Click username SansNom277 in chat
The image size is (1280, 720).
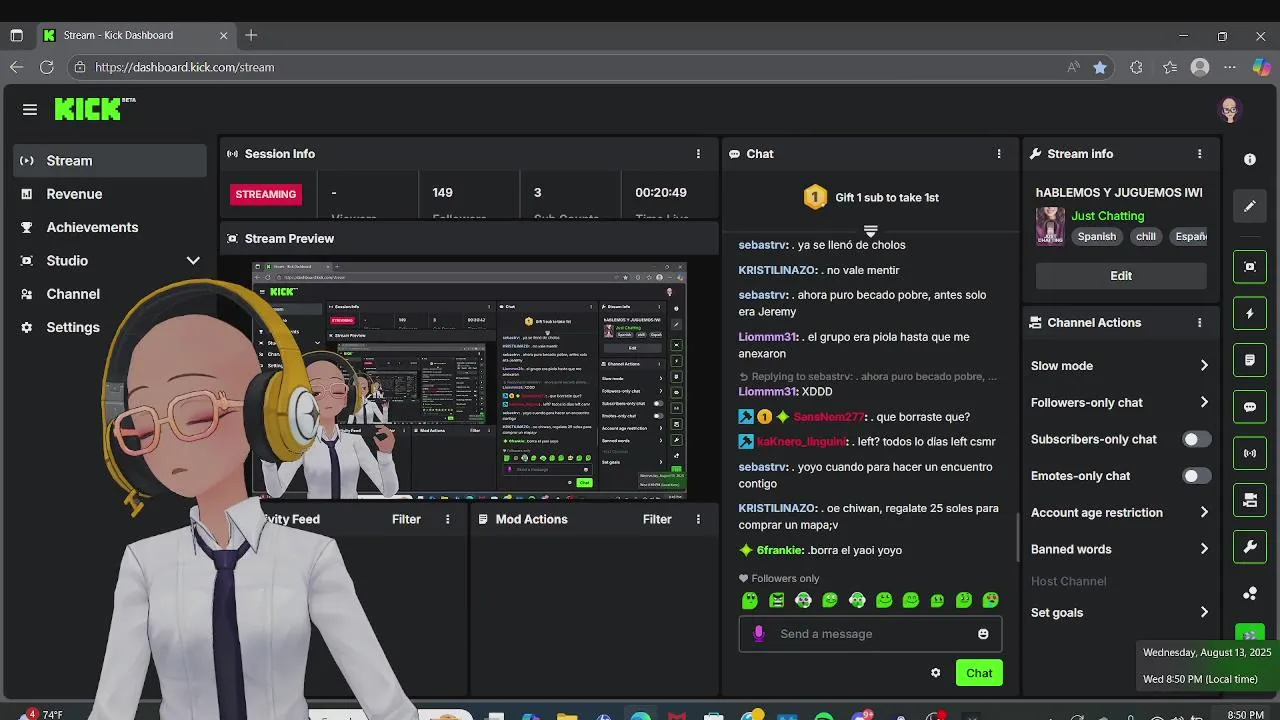click(829, 417)
